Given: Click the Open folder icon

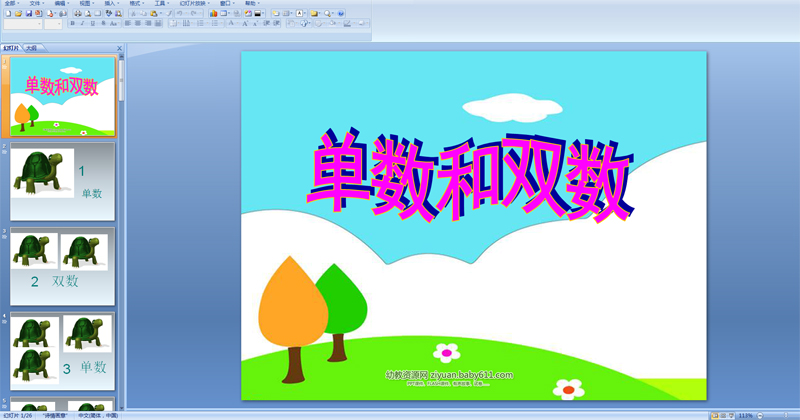Looking at the screenshot, I should coord(18,13).
